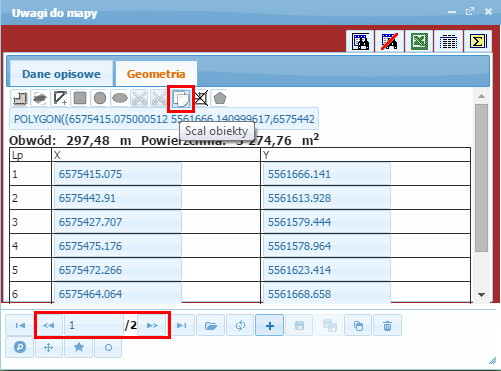Click the crossed-out square delete geometry icon
Image resolution: width=501 pixels, height=371 pixels.
[x=201, y=98]
